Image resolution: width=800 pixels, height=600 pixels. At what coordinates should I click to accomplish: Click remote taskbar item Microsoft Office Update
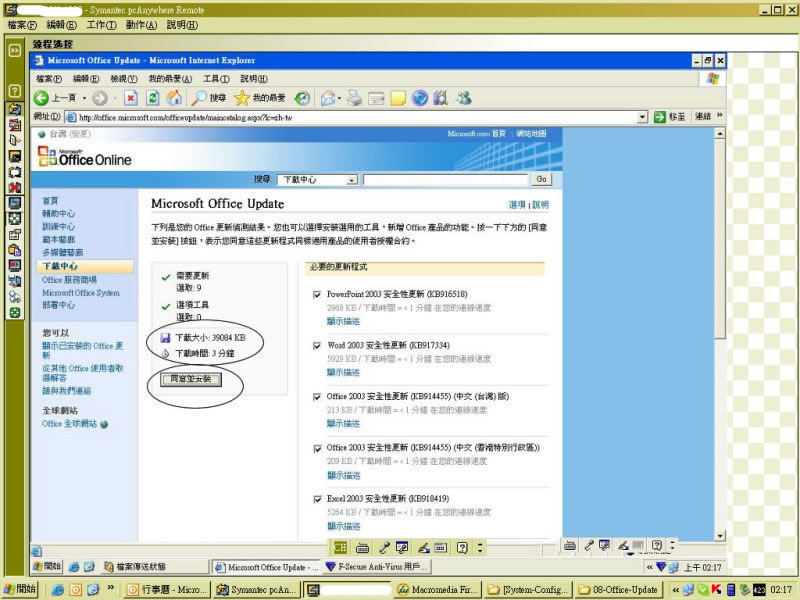click(266, 567)
